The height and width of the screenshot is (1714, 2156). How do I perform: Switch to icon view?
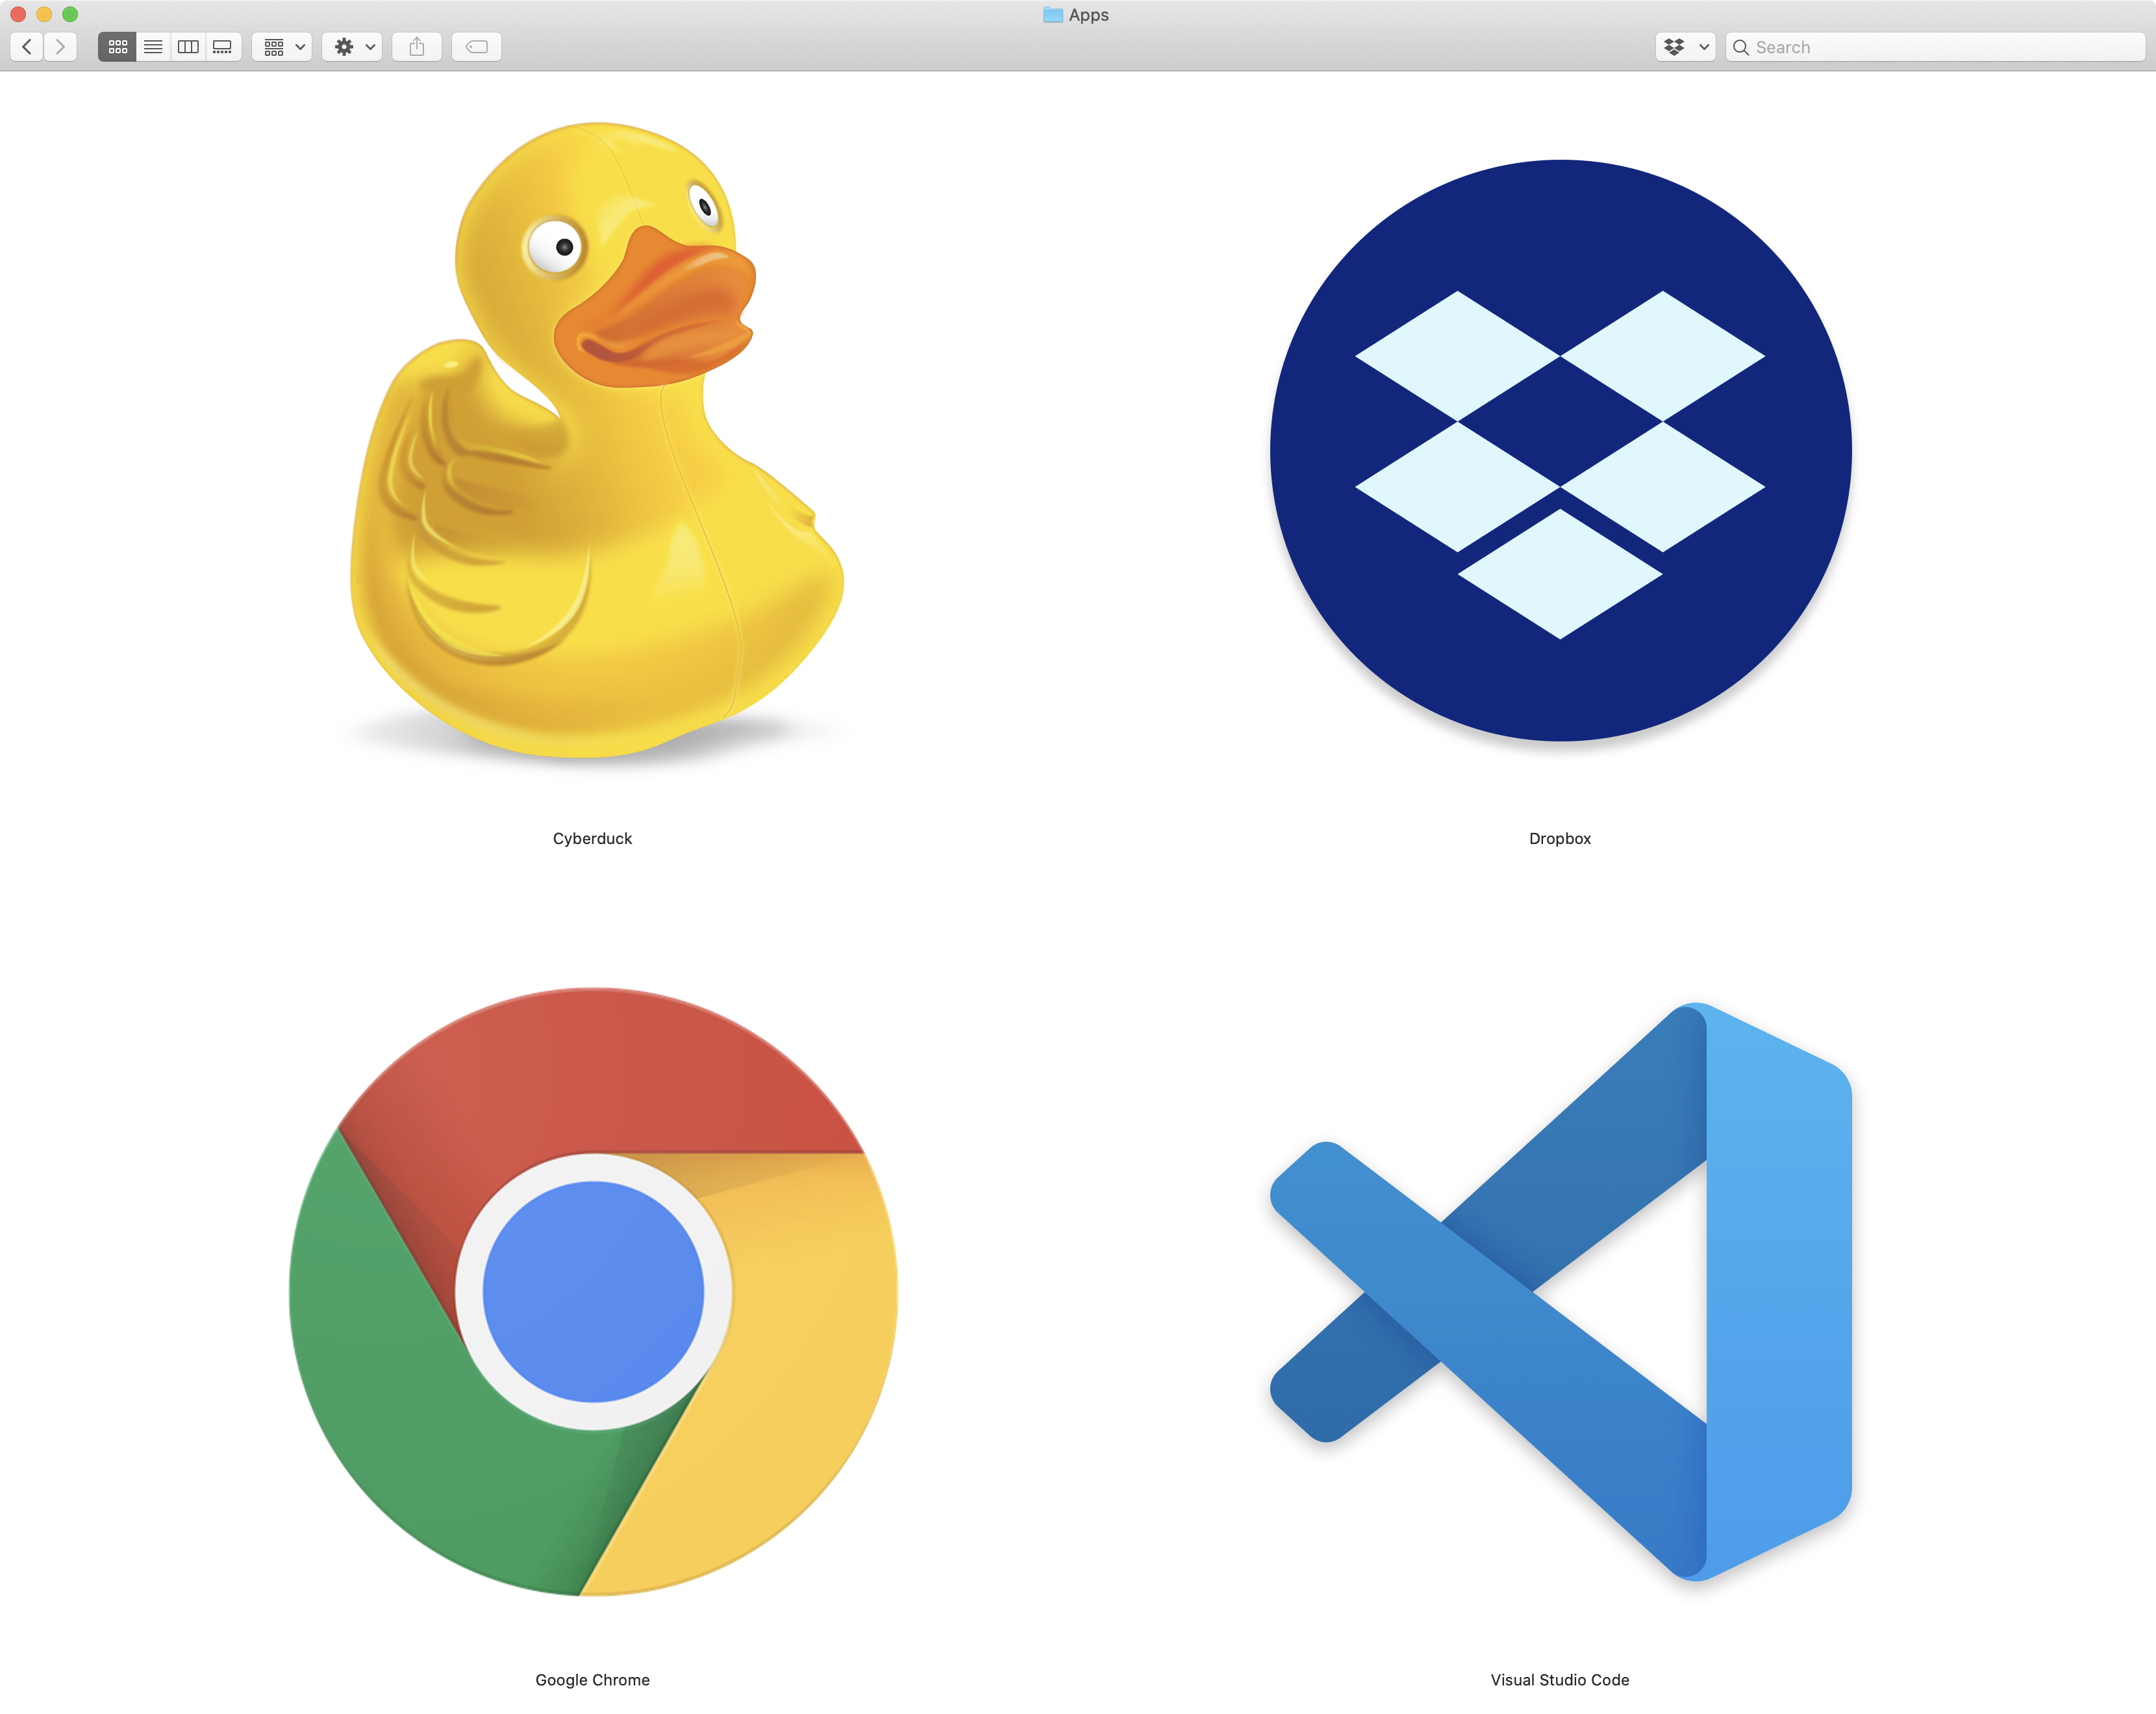[x=117, y=47]
